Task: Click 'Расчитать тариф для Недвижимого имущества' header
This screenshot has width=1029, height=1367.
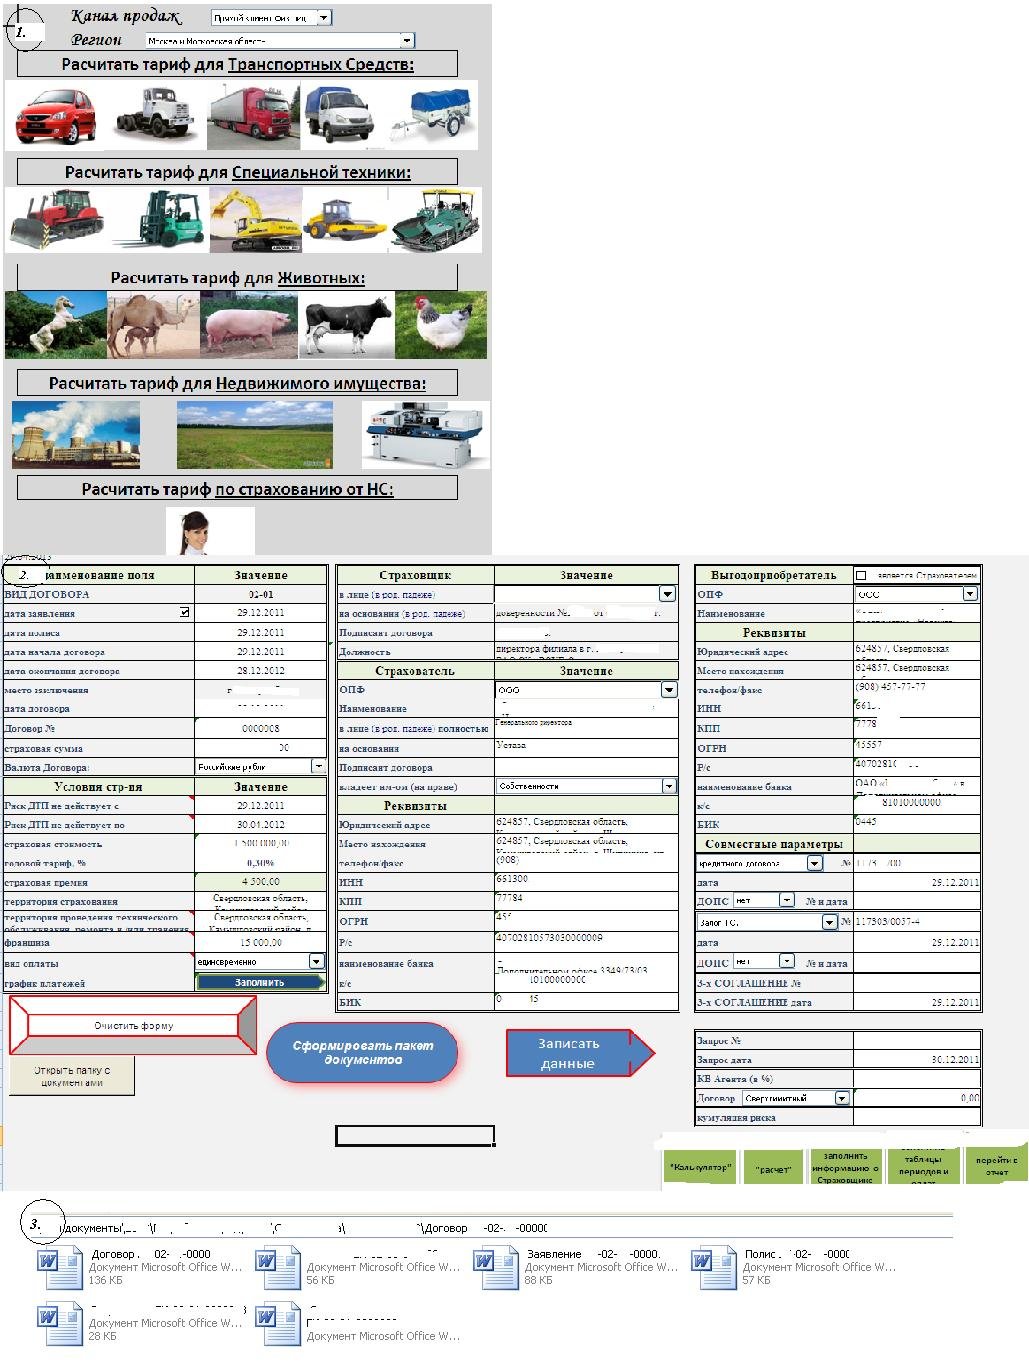Action: [237, 383]
